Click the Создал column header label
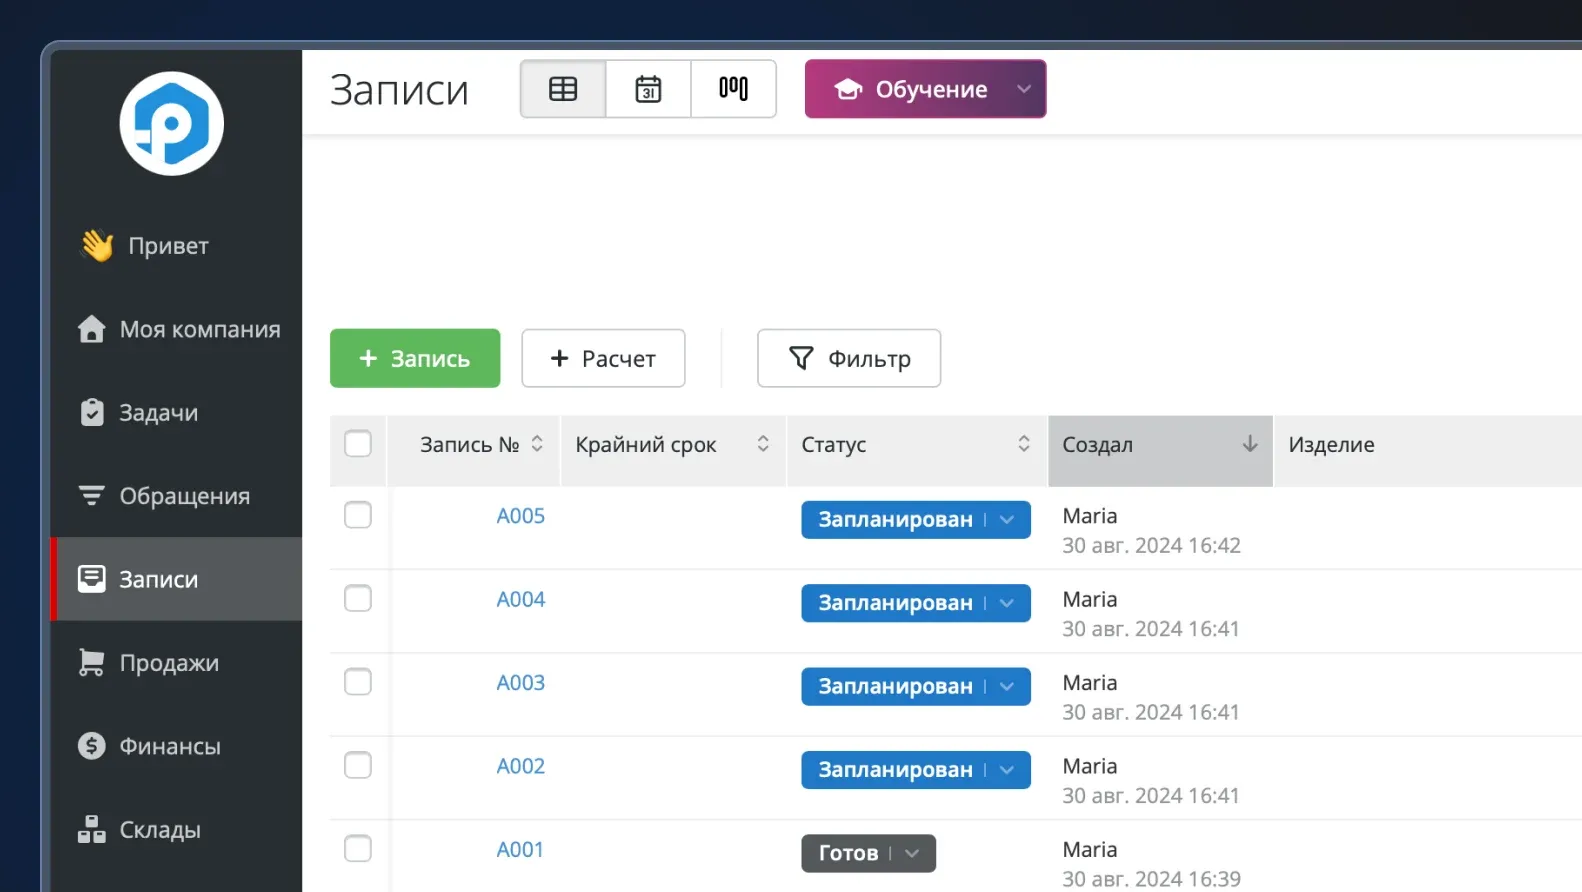The width and height of the screenshot is (1582, 892). click(1097, 444)
